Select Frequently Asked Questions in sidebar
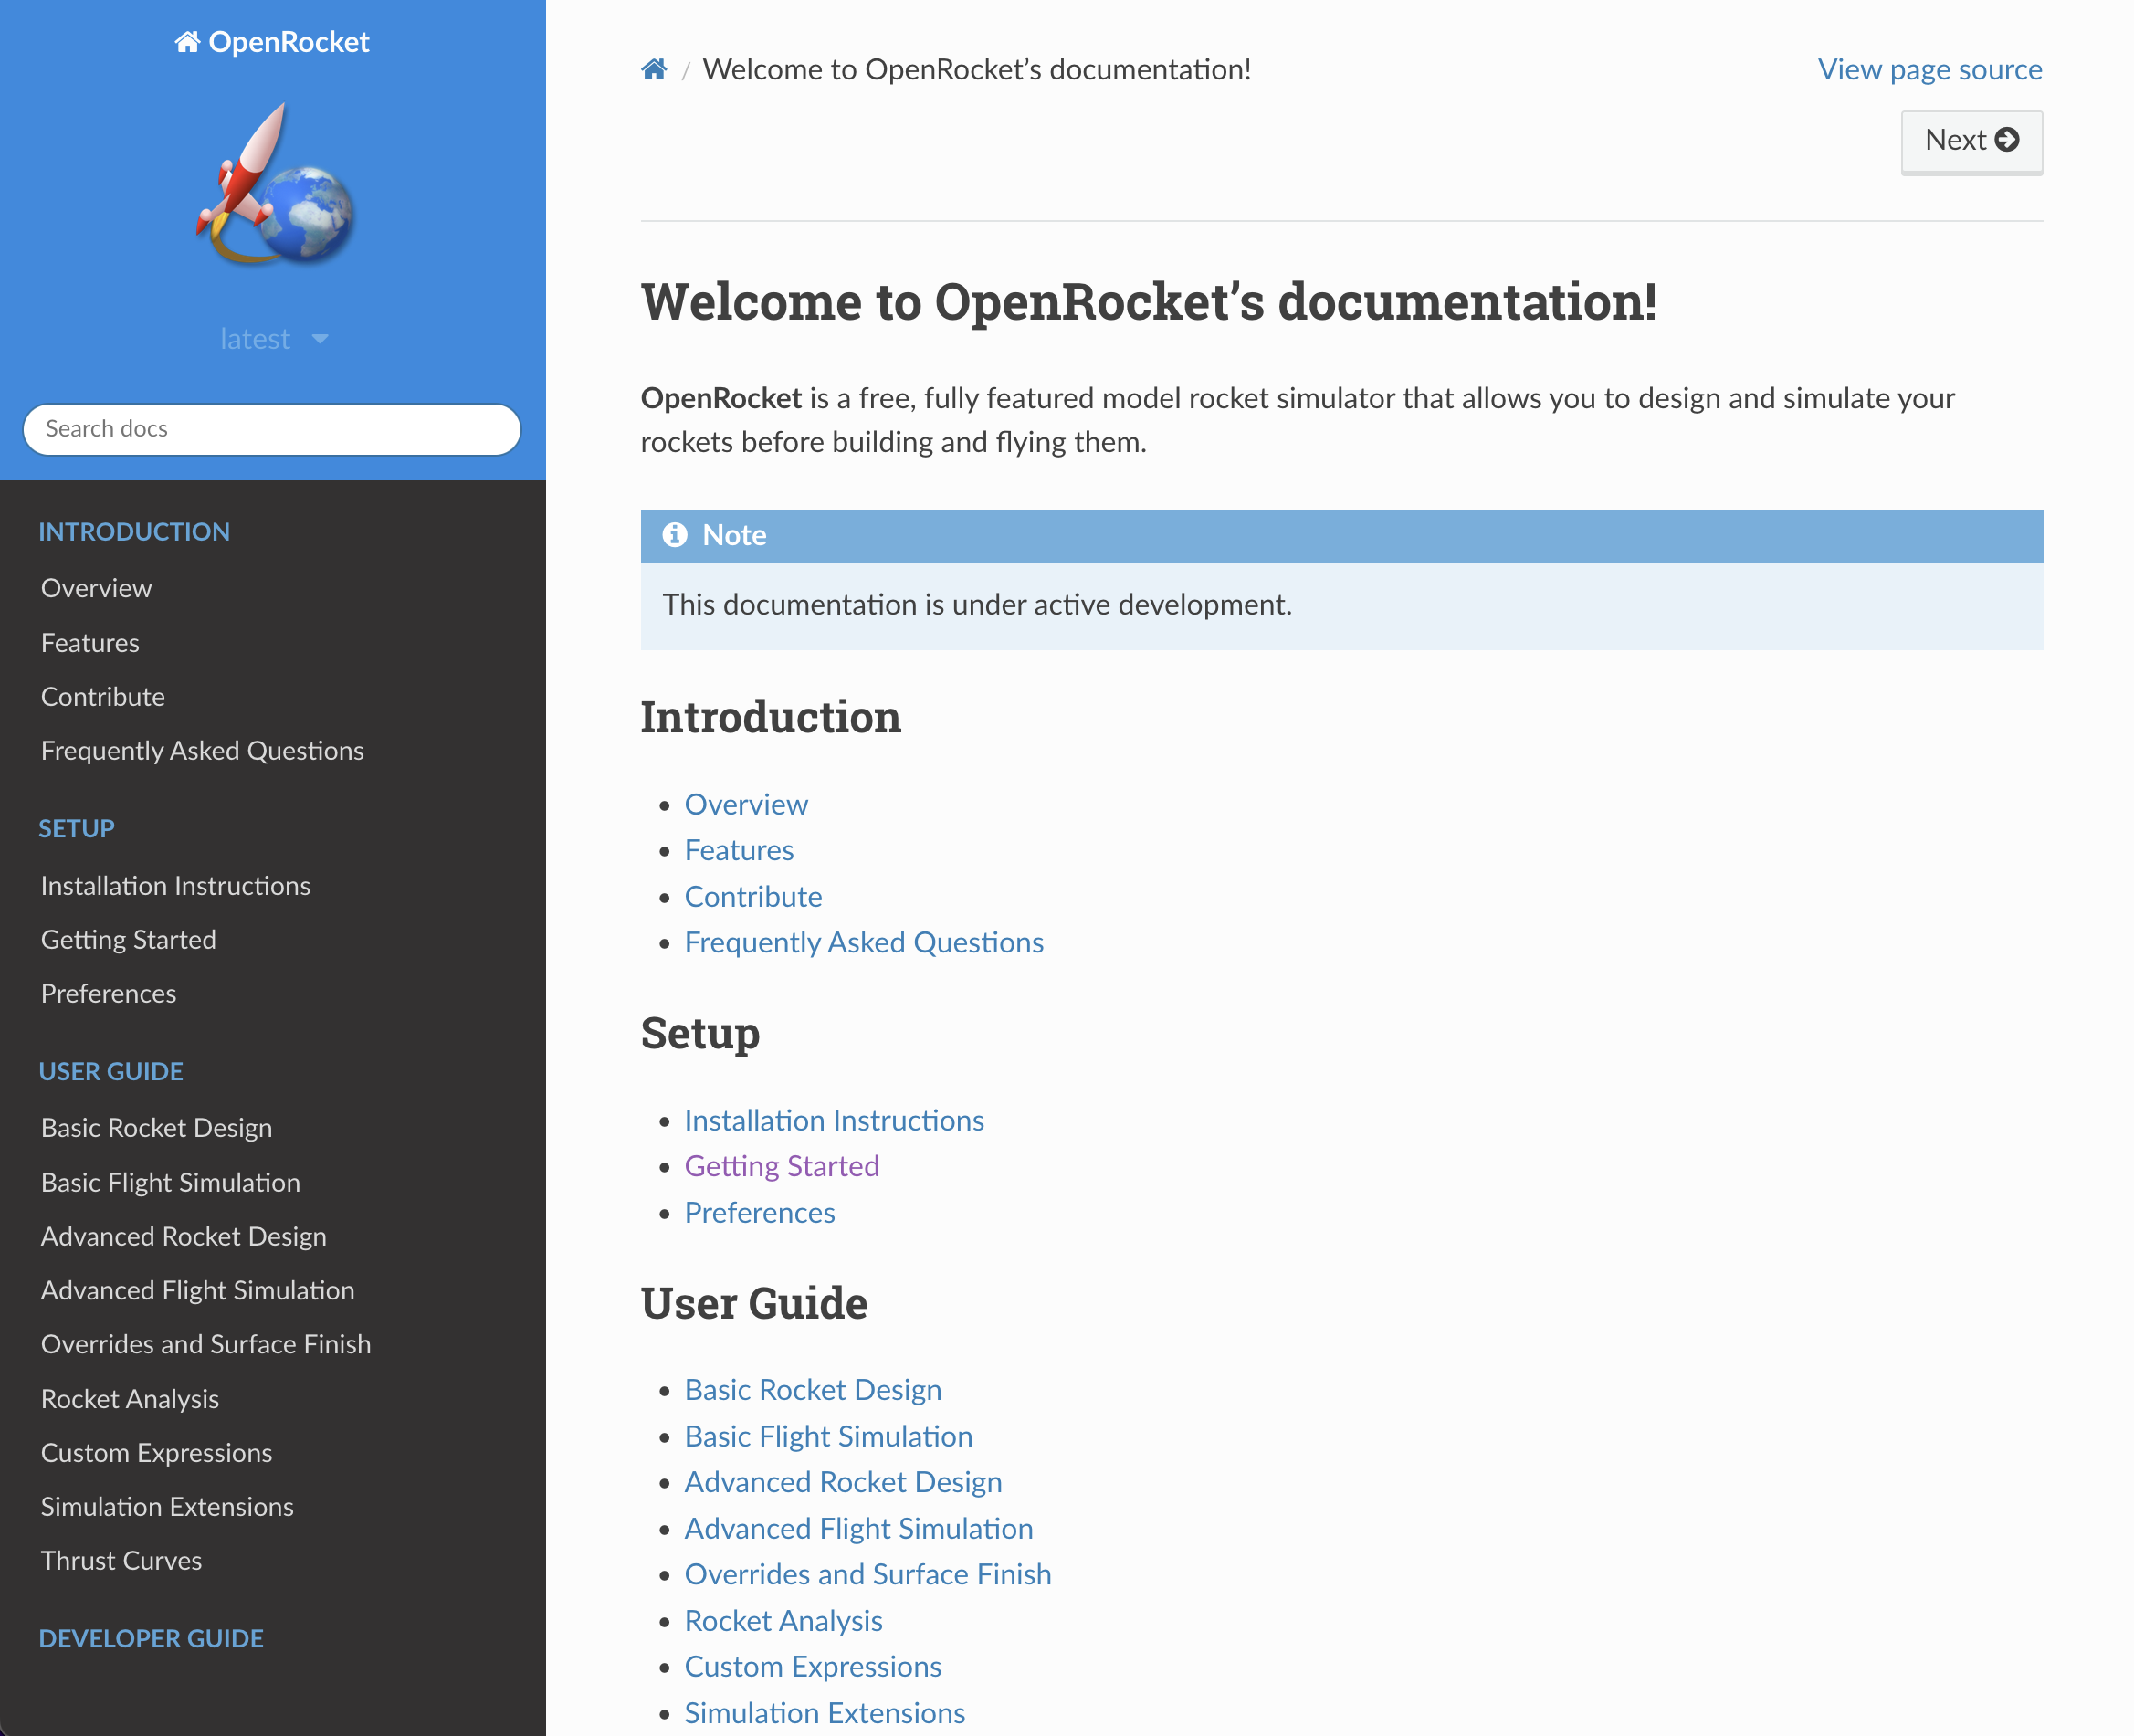The height and width of the screenshot is (1736, 2134). pos(202,751)
